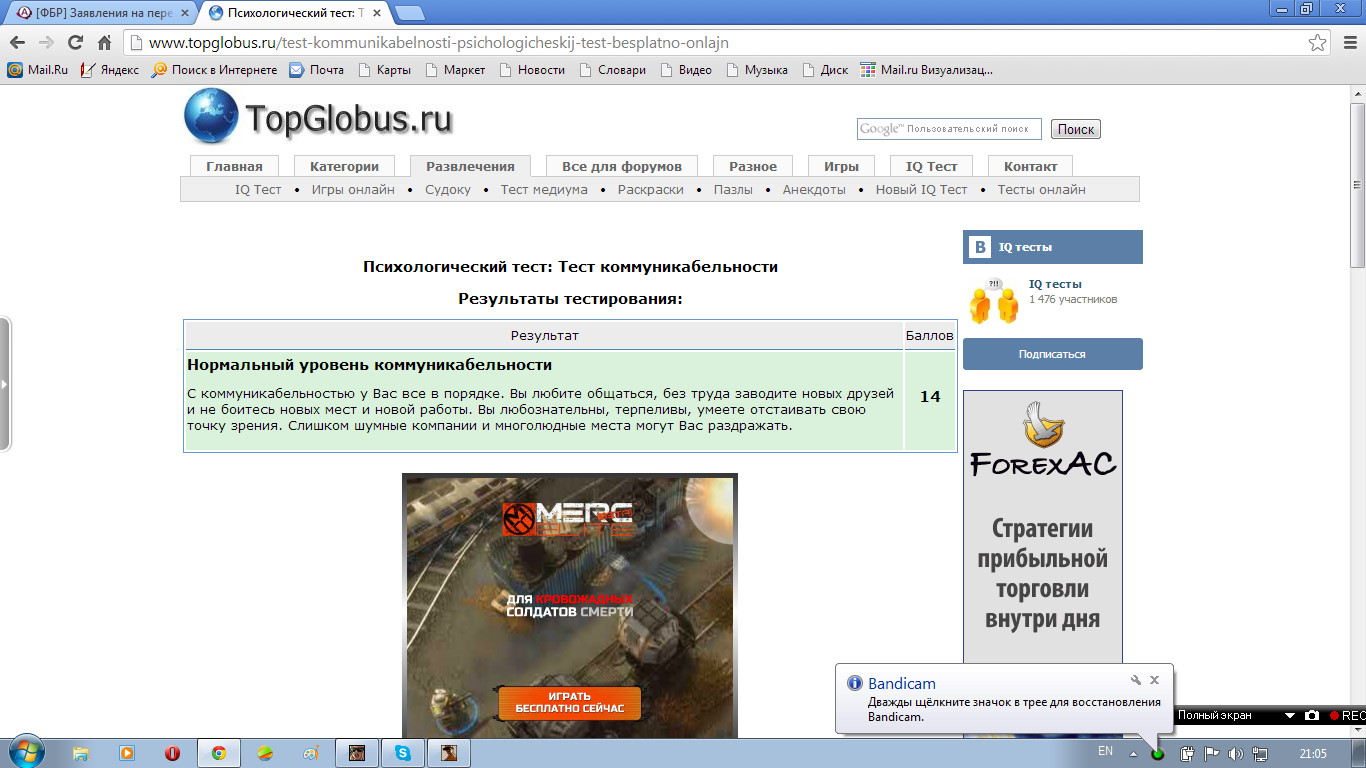
Task: Click the TopGlobus globe logo
Action: pyautogui.click(x=211, y=116)
